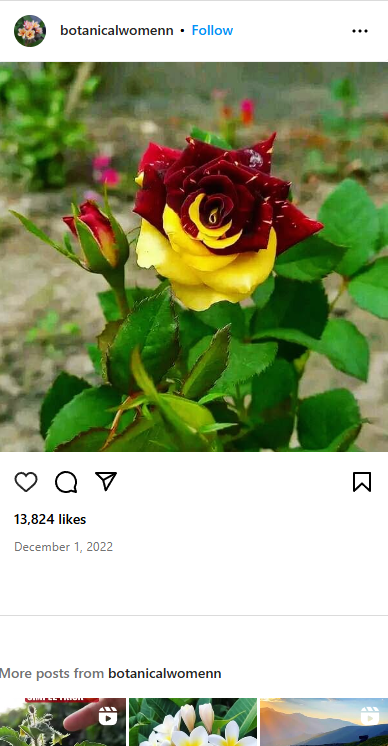Viewport: 388px width, 746px height.
Task: Open first reel thumbnail with finger
Action: 63,722
